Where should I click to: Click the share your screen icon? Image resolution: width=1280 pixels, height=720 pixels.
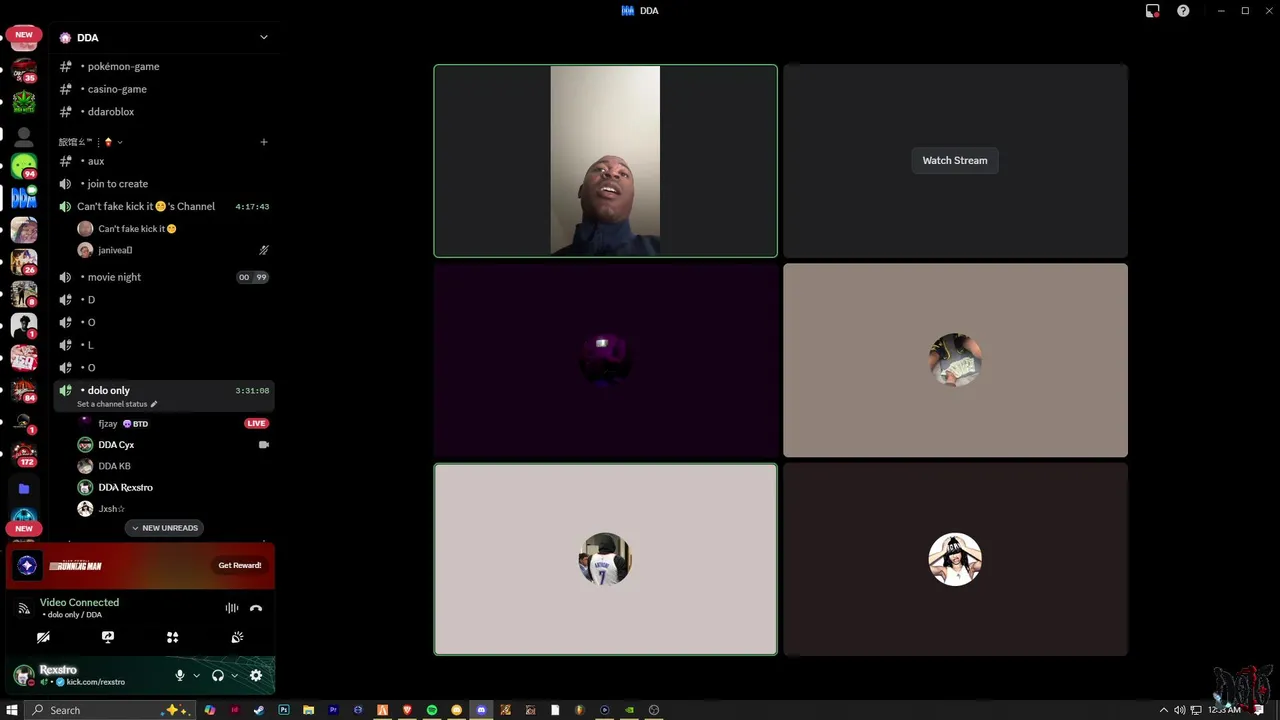click(108, 637)
